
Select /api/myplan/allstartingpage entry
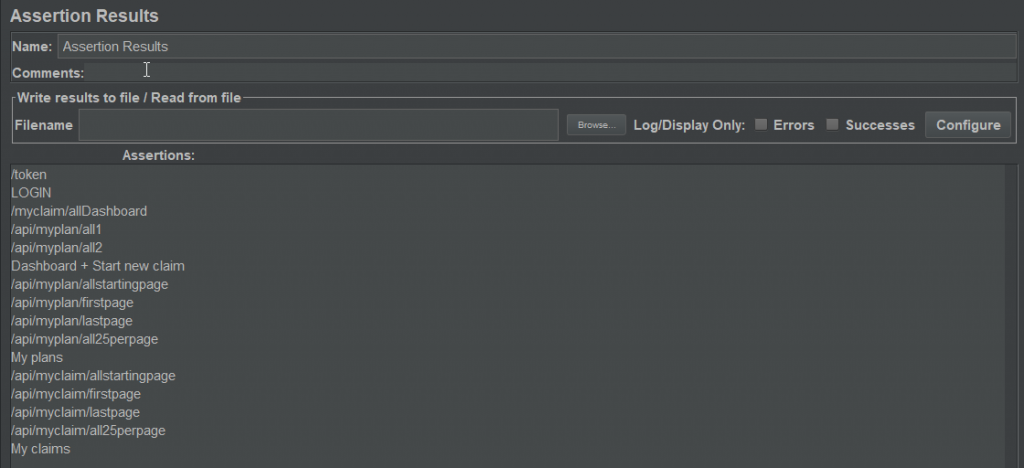[89, 285]
